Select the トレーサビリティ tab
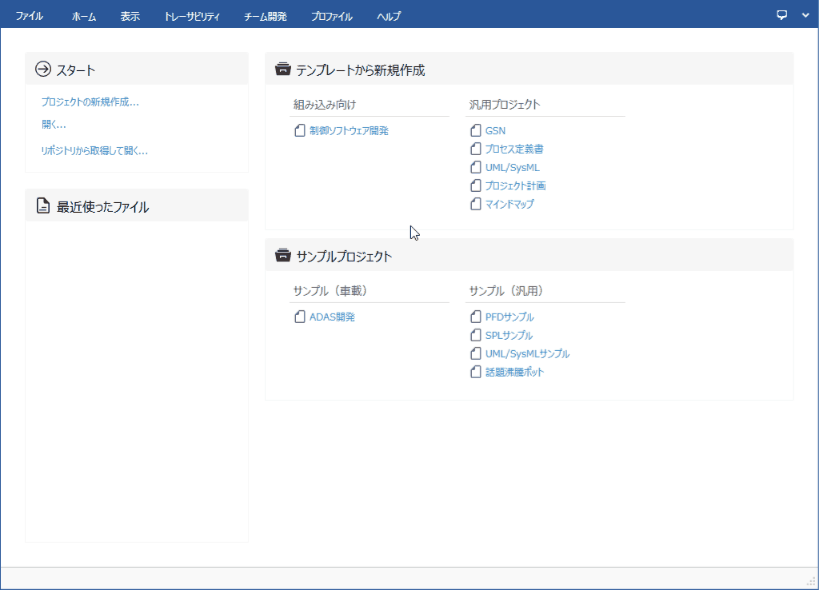 [x=192, y=16]
